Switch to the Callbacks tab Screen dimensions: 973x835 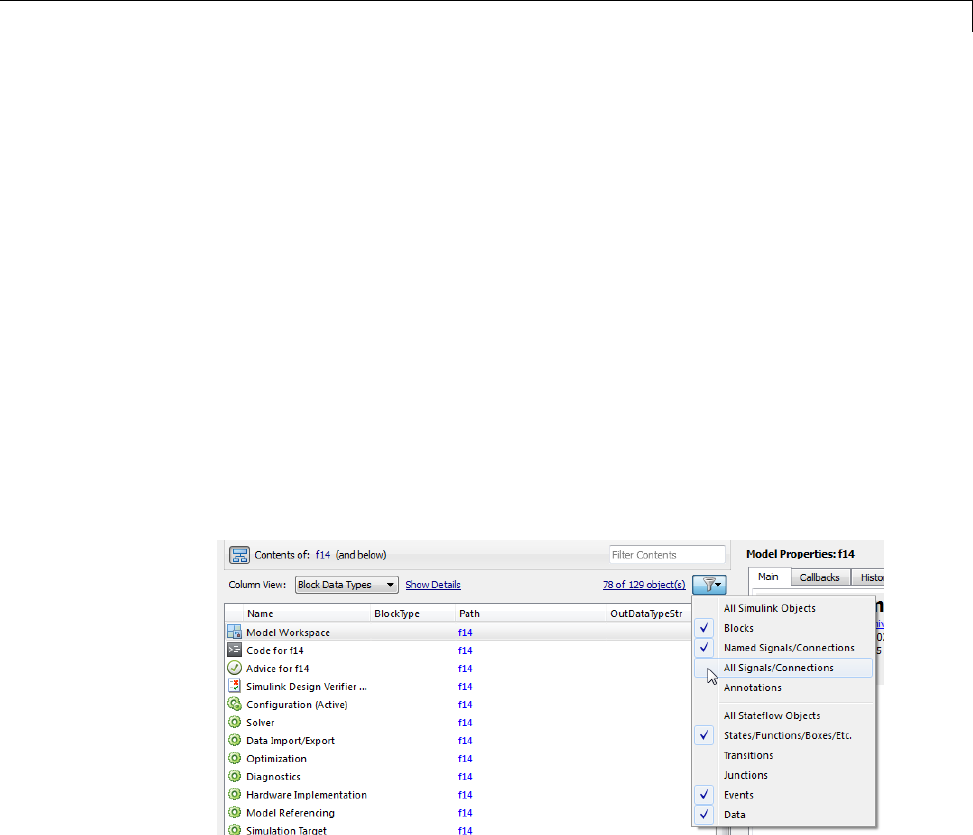click(819, 577)
